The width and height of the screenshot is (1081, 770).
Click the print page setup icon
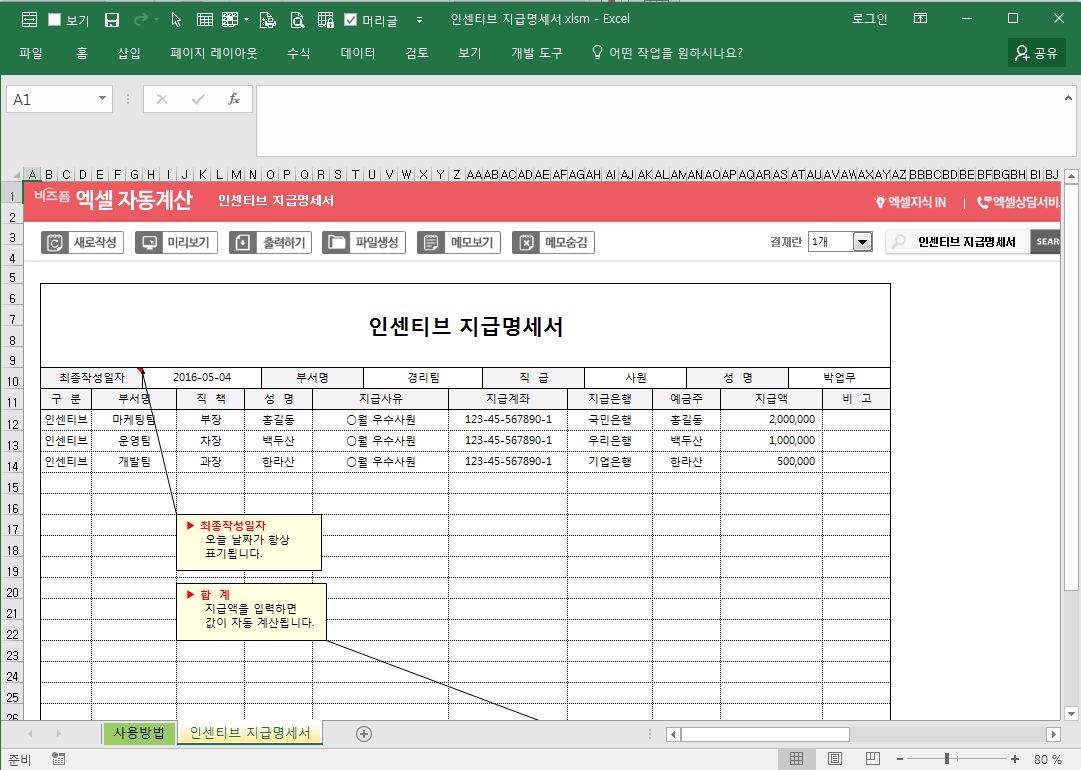[267, 20]
